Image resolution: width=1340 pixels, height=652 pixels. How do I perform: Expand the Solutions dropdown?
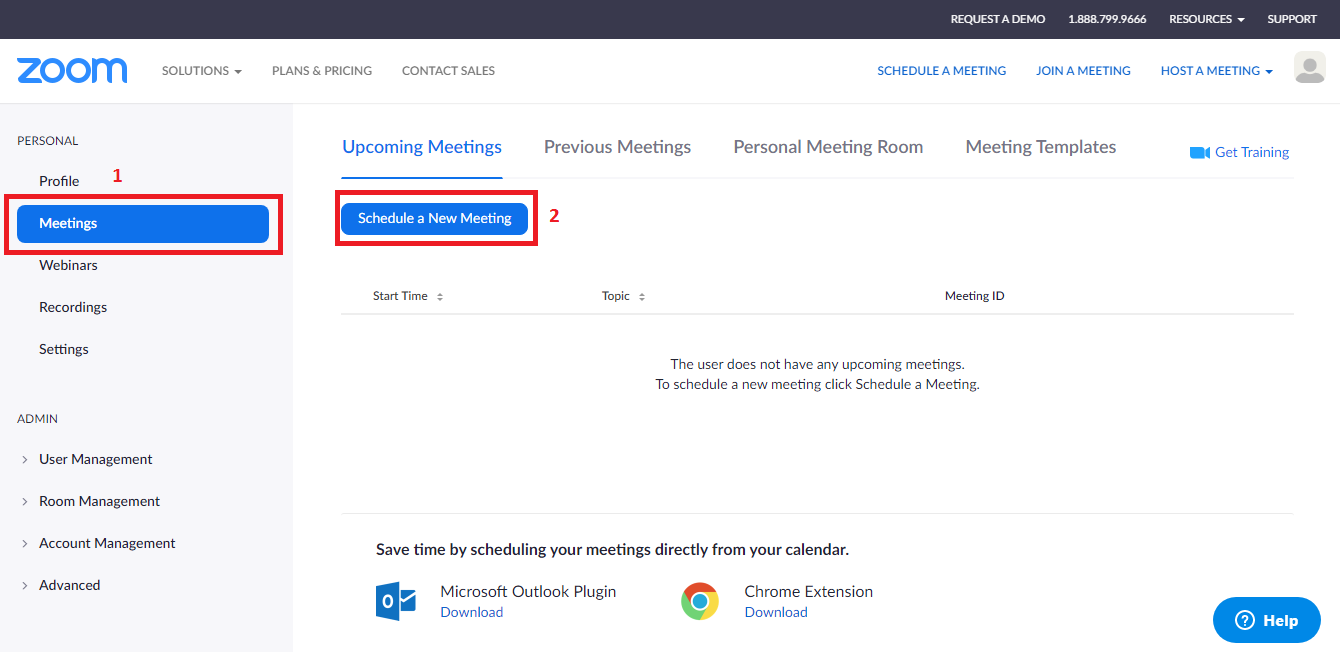pyautogui.click(x=202, y=71)
